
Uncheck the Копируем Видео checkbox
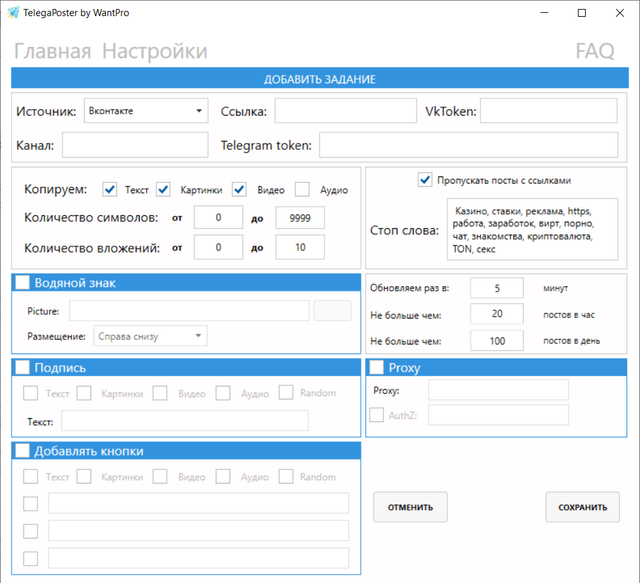(239, 189)
